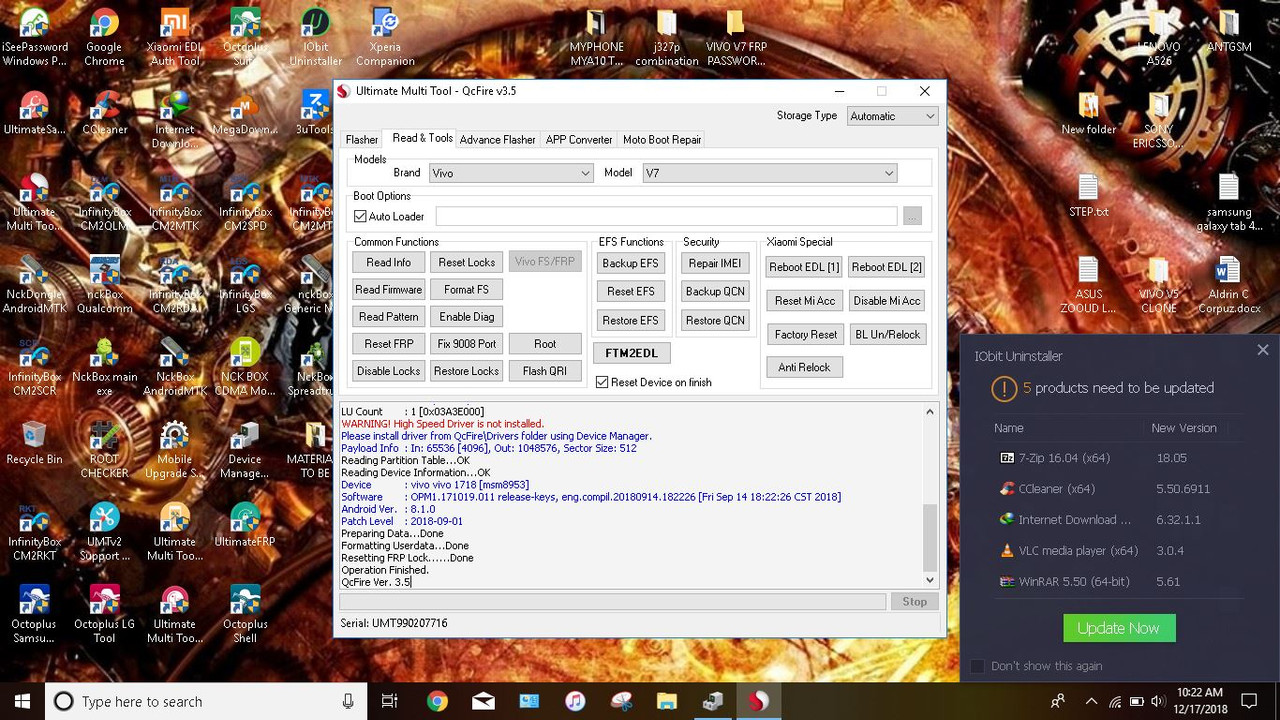Viewport: 1280px width, 720px height.
Task: Open UltimateFRP desktop shortcut
Action: coord(245,525)
